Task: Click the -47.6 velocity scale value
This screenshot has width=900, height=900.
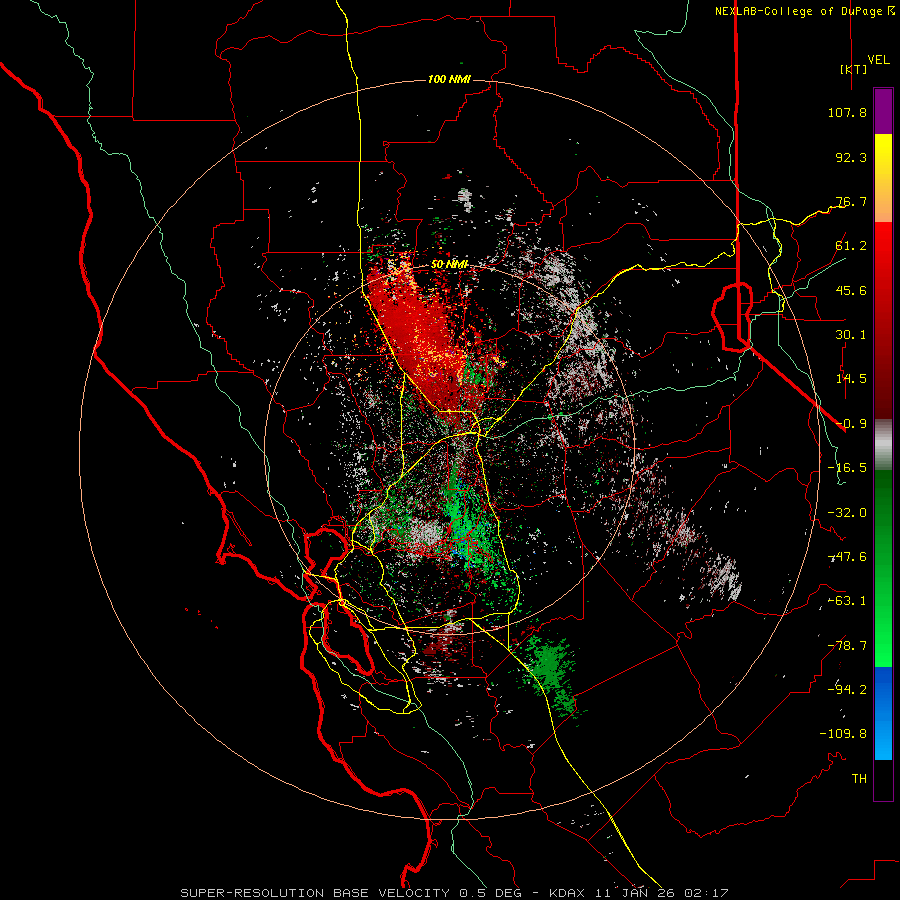Action: click(847, 557)
